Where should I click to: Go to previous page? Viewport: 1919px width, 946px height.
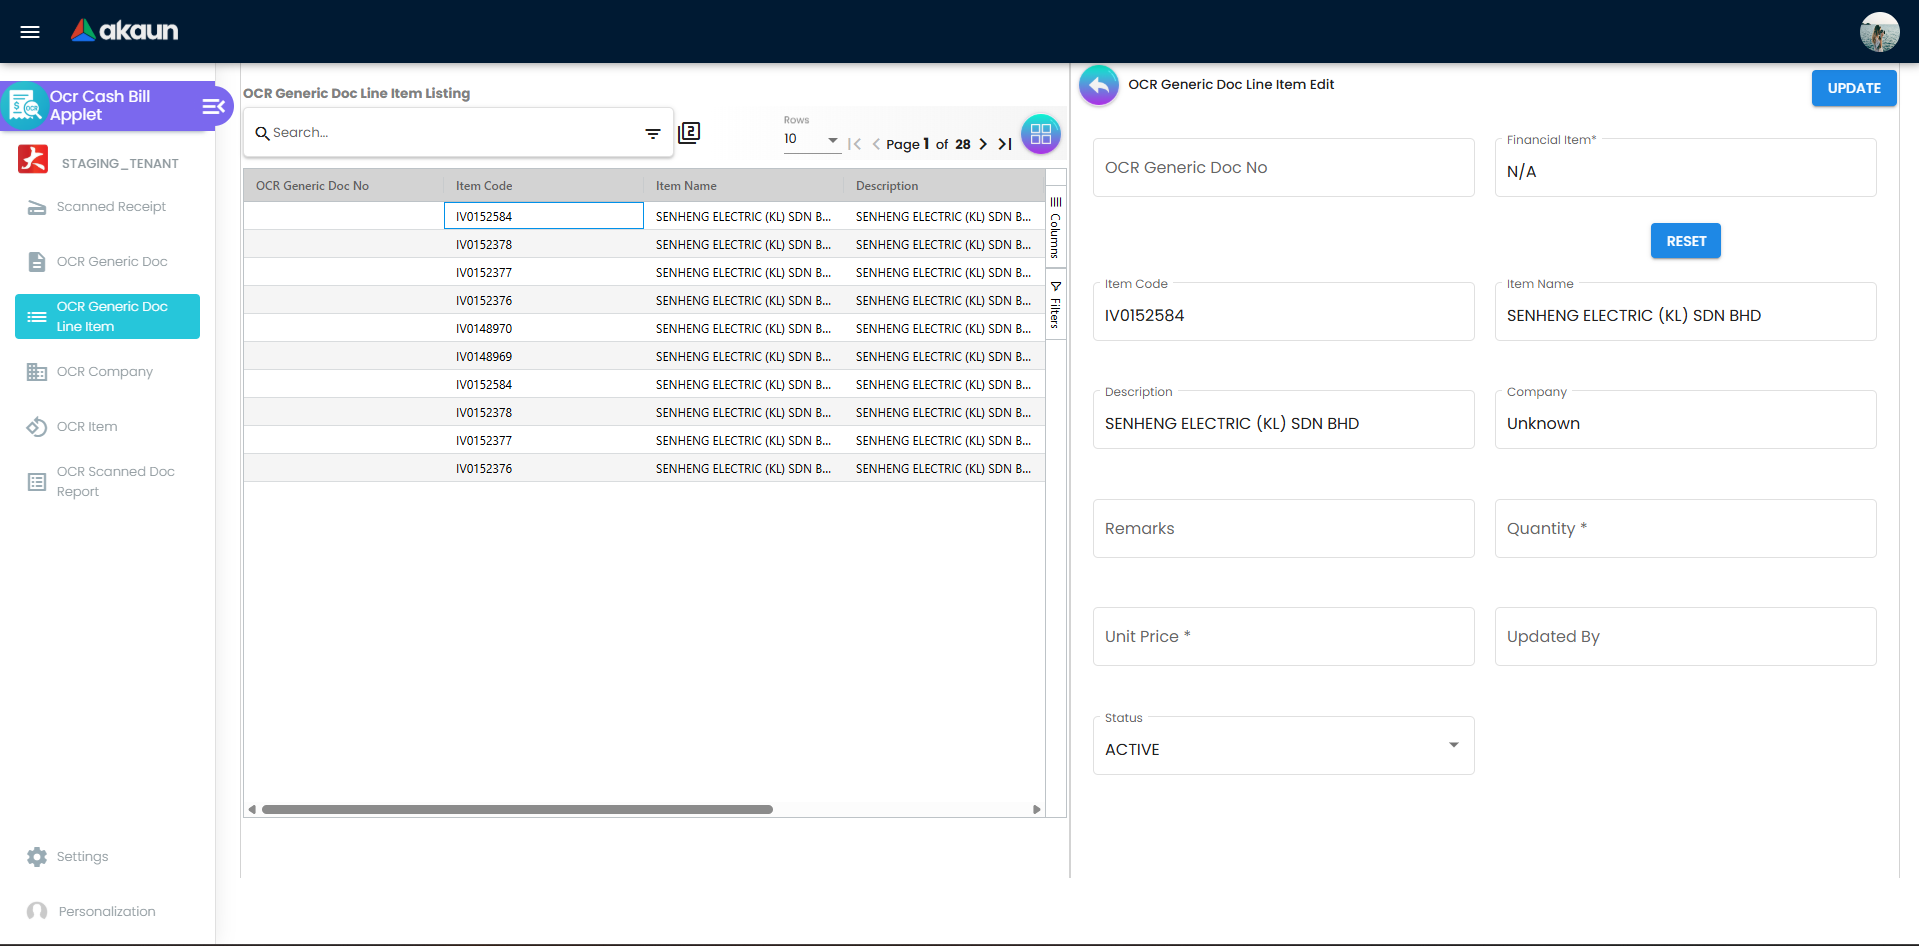[x=876, y=144]
